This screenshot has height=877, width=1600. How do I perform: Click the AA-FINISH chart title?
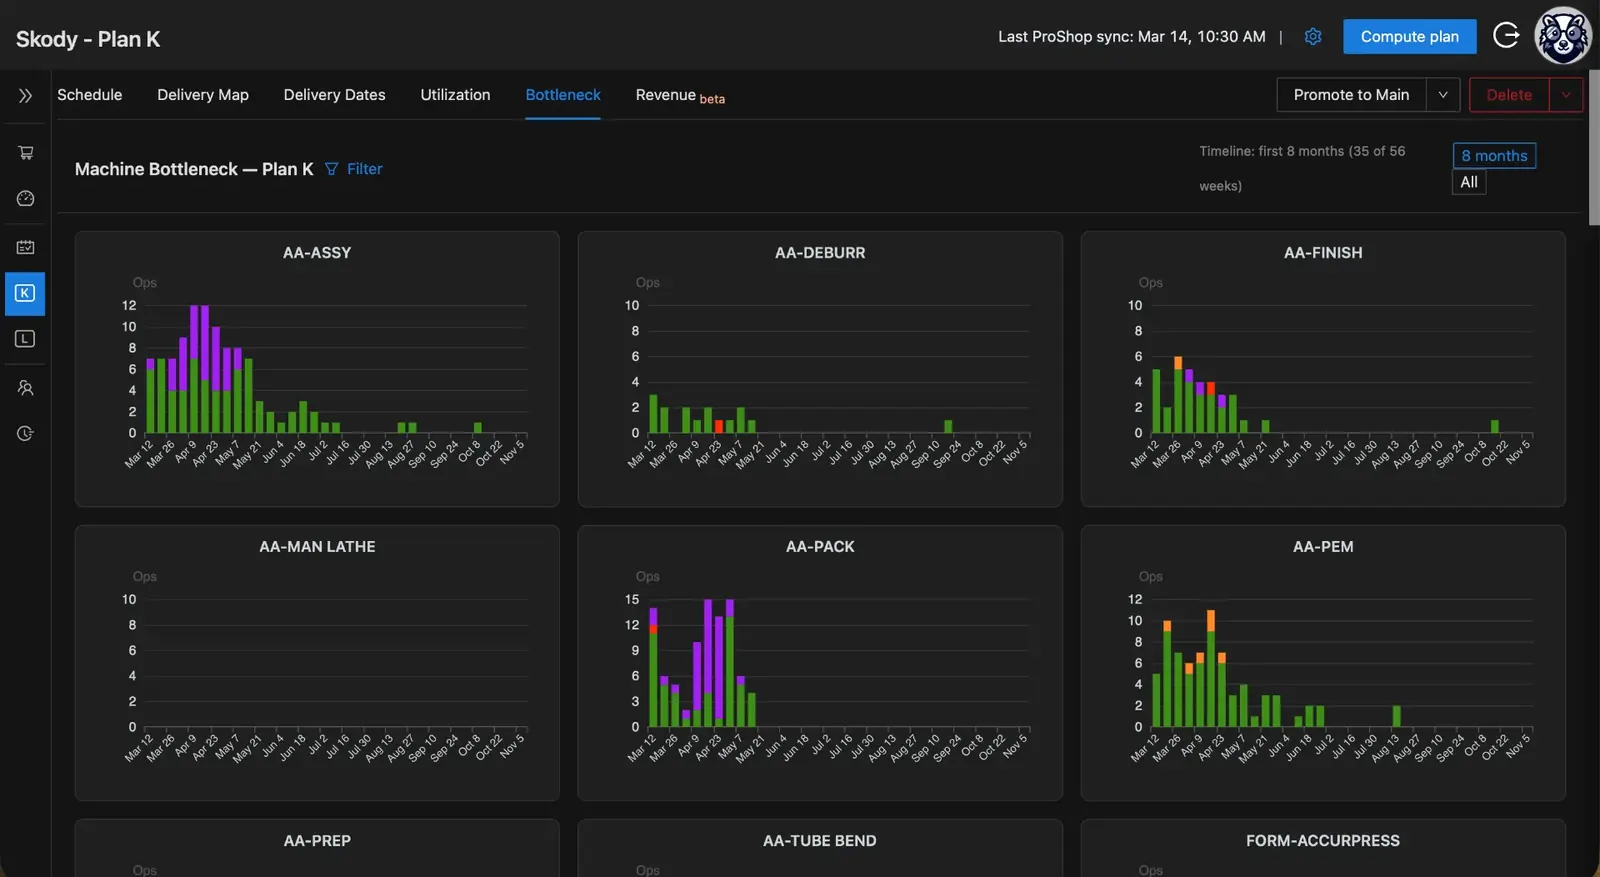1323,253
